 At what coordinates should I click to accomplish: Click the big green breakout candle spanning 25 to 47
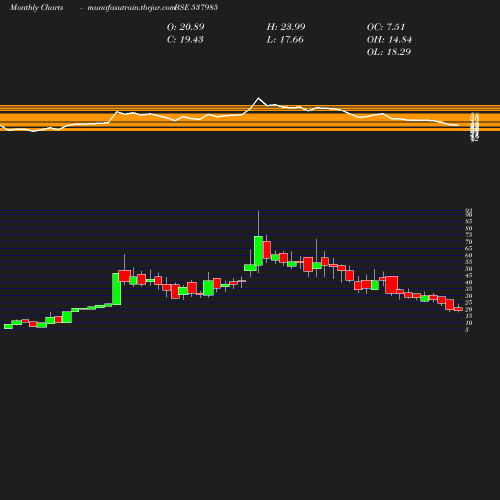(117, 289)
